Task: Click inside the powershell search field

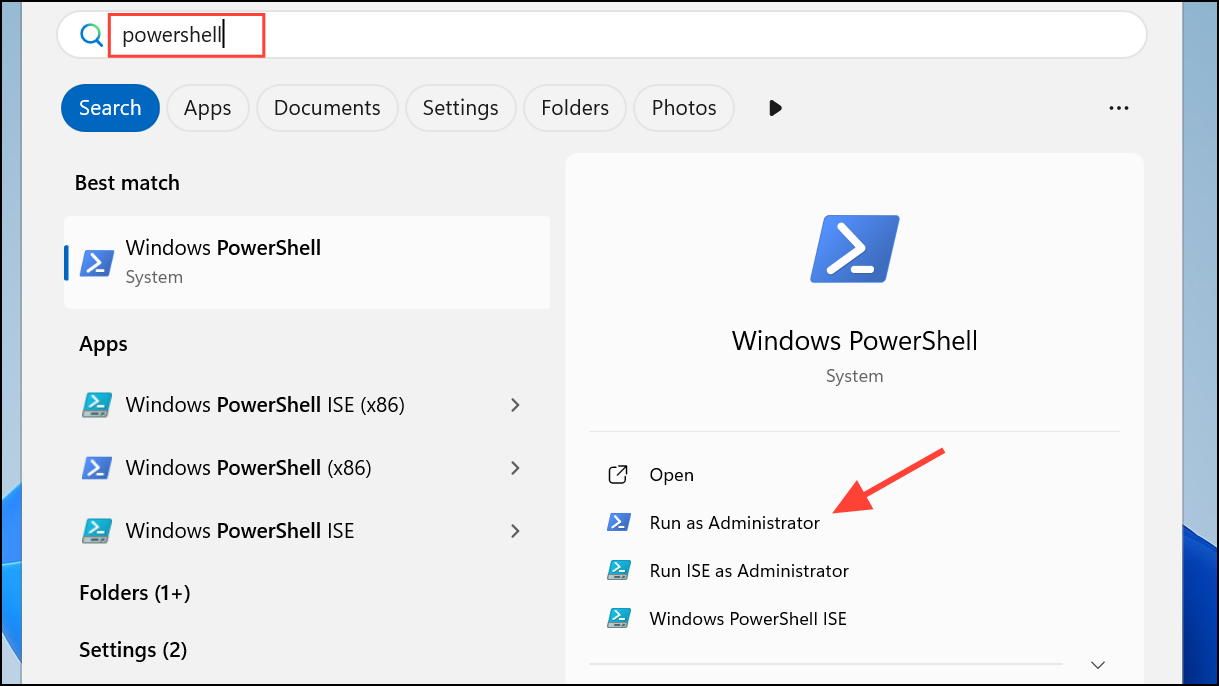Action: [x=185, y=34]
